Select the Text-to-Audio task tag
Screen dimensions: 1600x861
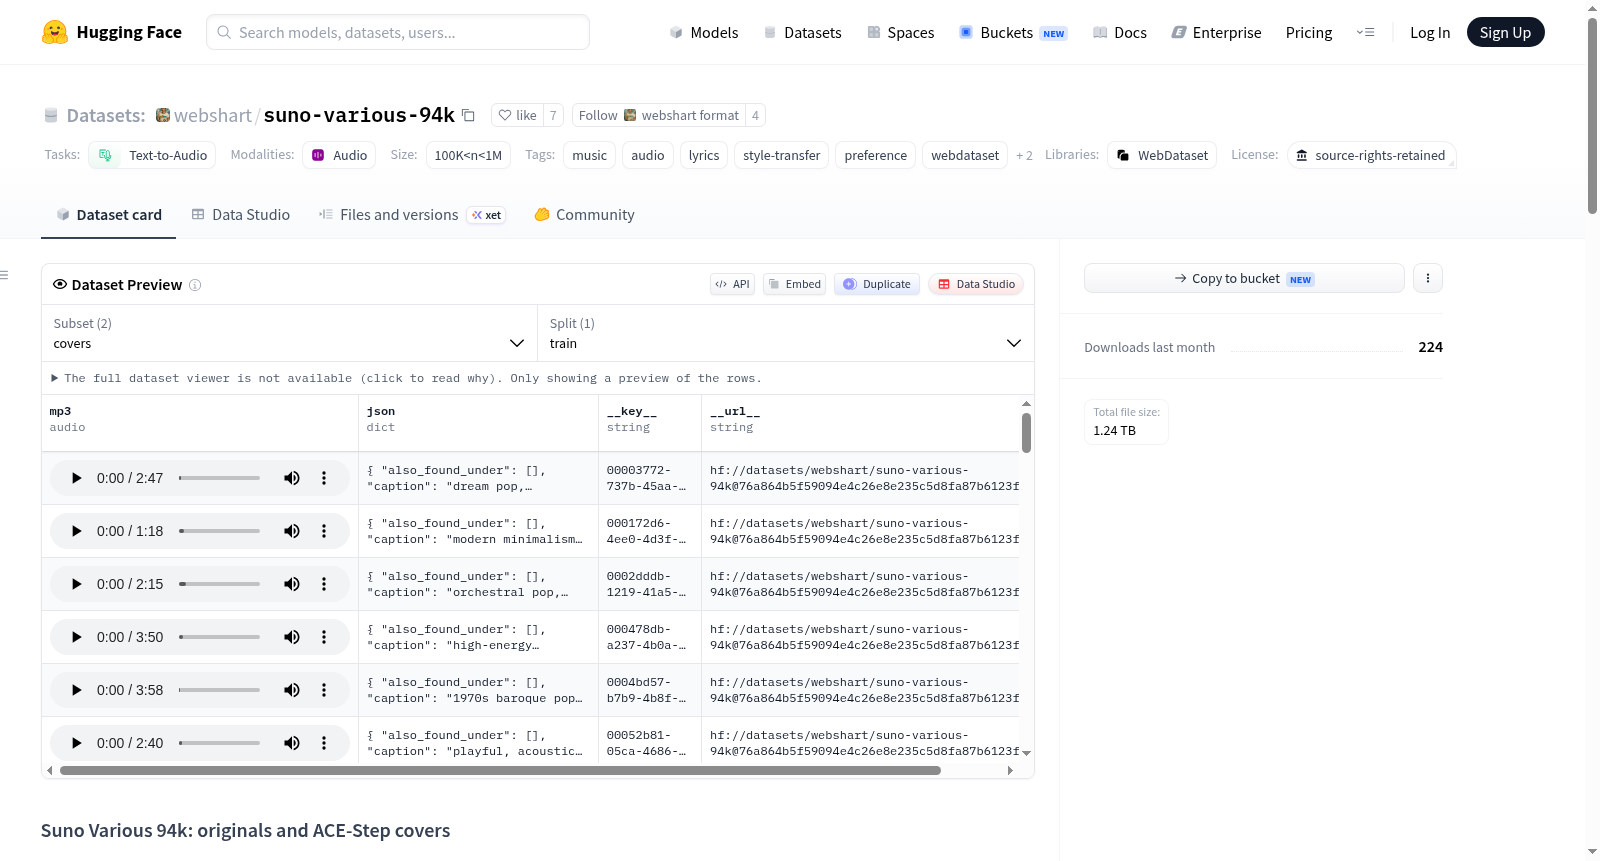(152, 155)
